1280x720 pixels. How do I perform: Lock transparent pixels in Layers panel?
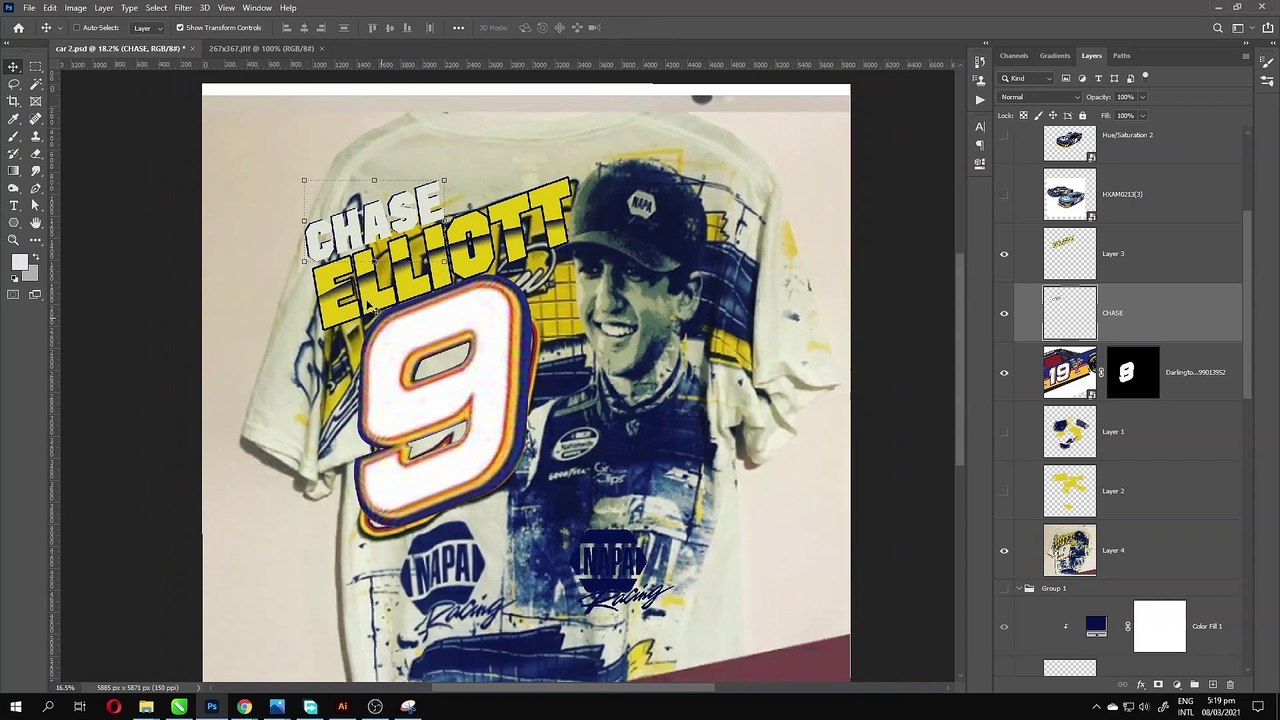coord(1023,115)
